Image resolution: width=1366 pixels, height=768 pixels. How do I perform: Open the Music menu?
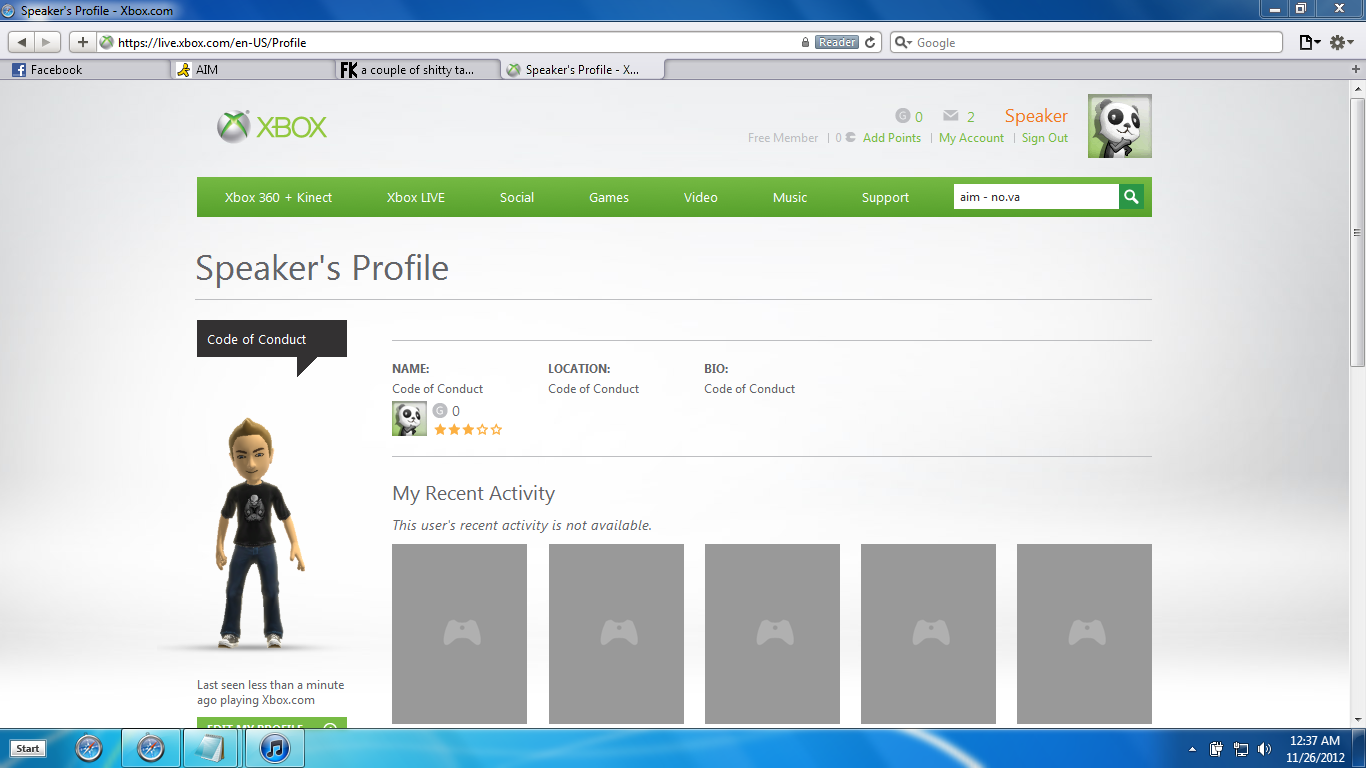790,197
